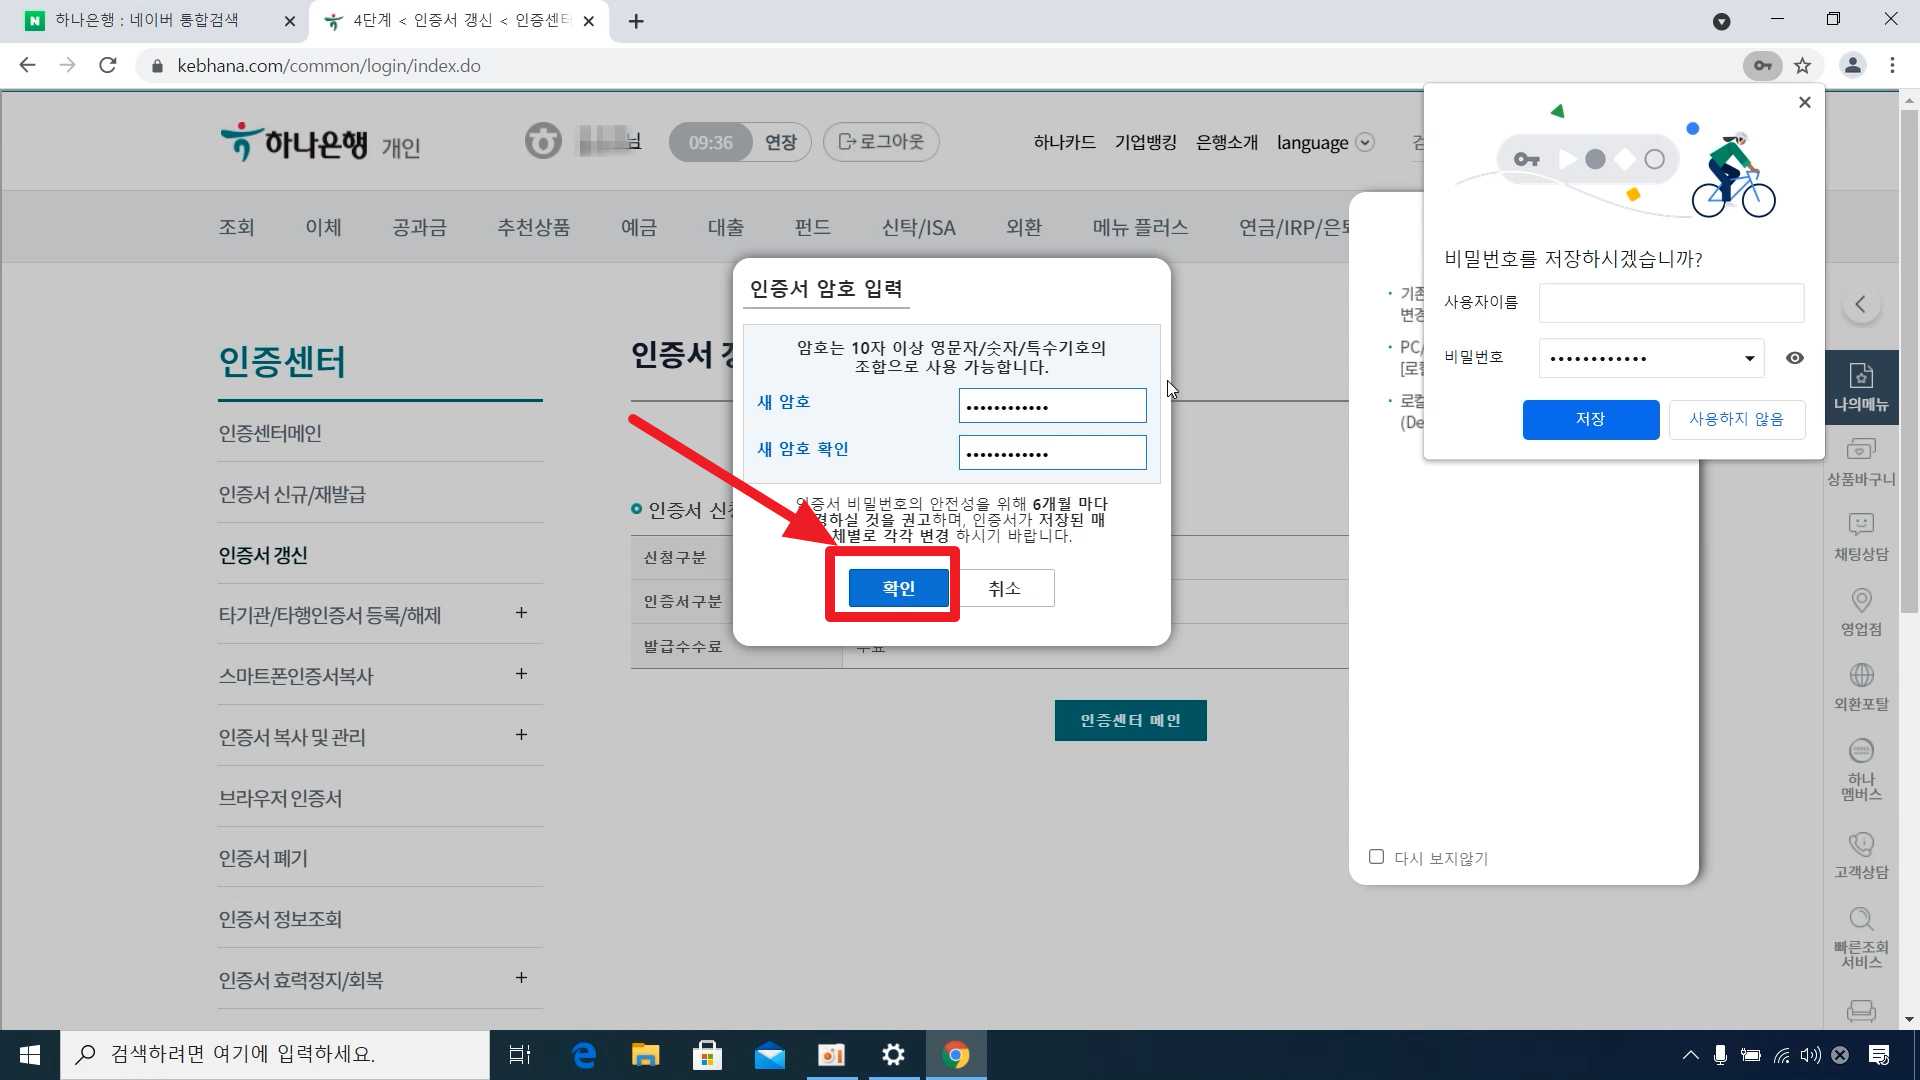Click 저장 to save the password
The width and height of the screenshot is (1920, 1080).
1590,419
